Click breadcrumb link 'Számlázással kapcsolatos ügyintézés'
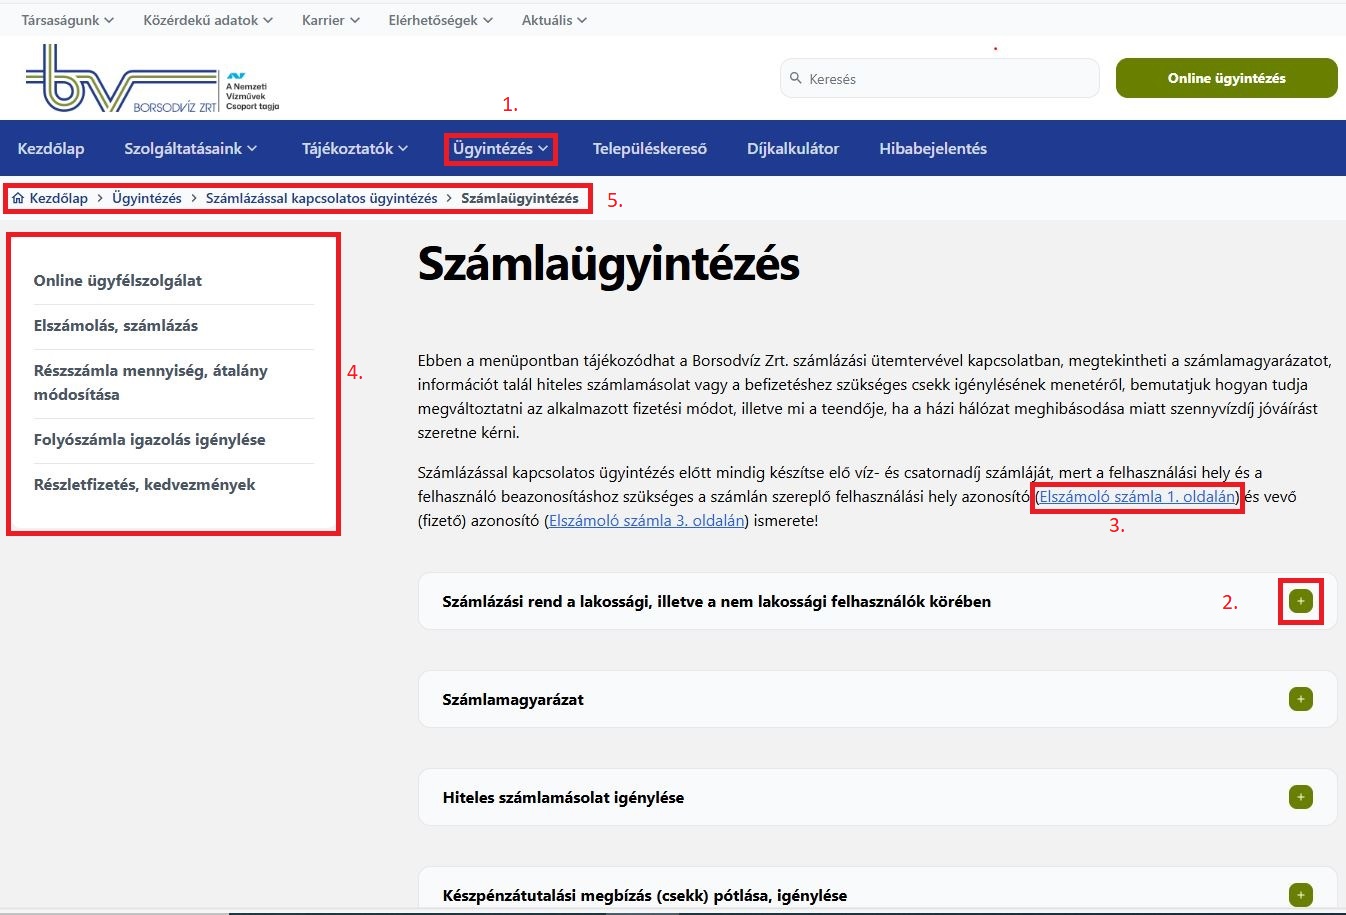The height and width of the screenshot is (915, 1346). click(x=322, y=198)
